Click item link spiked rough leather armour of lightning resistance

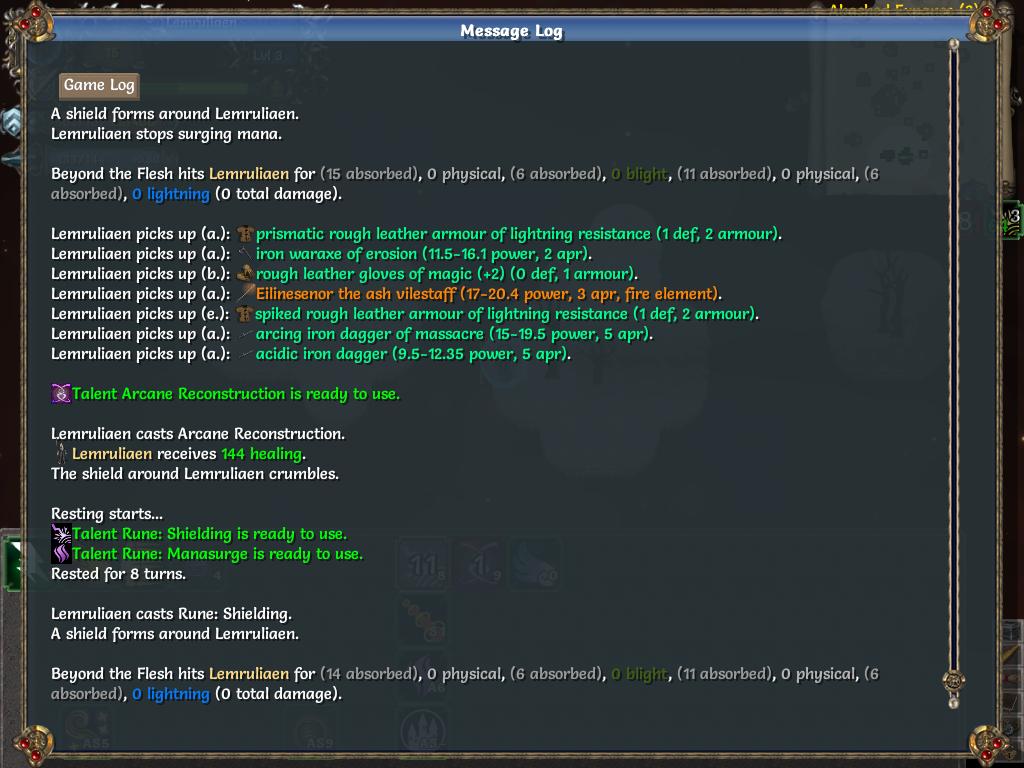coord(507,314)
